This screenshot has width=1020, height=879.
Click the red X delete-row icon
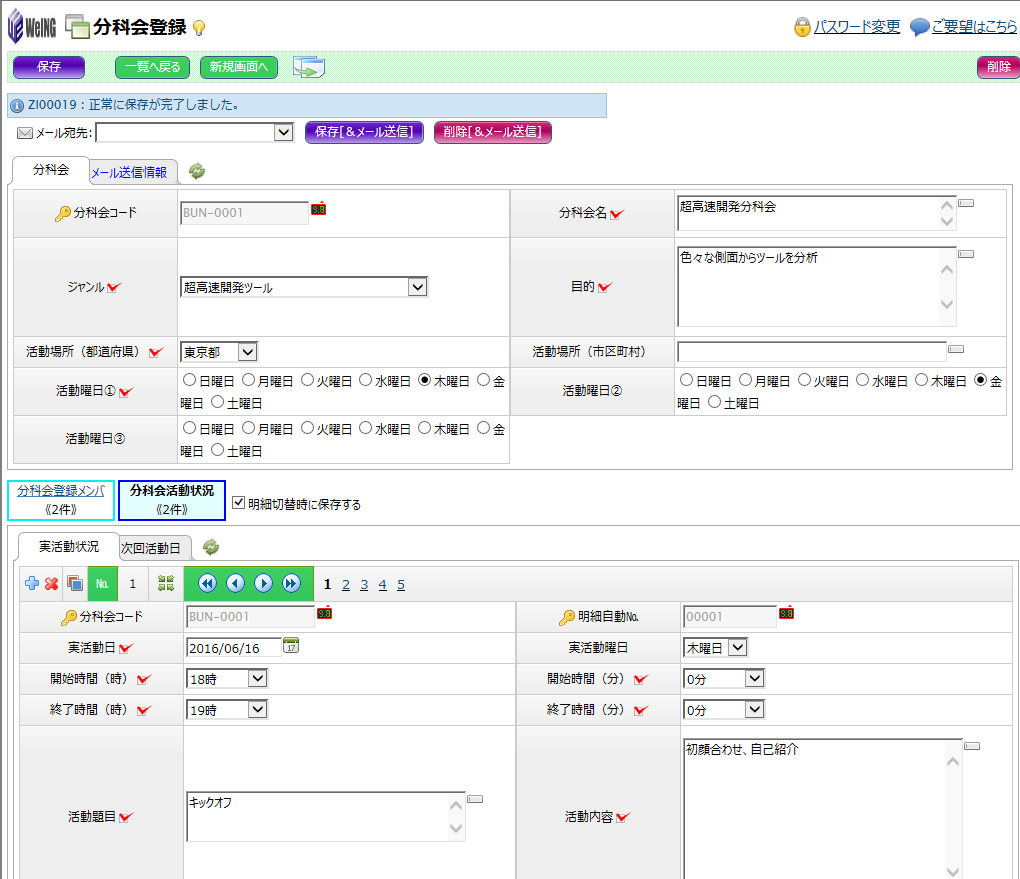51,583
